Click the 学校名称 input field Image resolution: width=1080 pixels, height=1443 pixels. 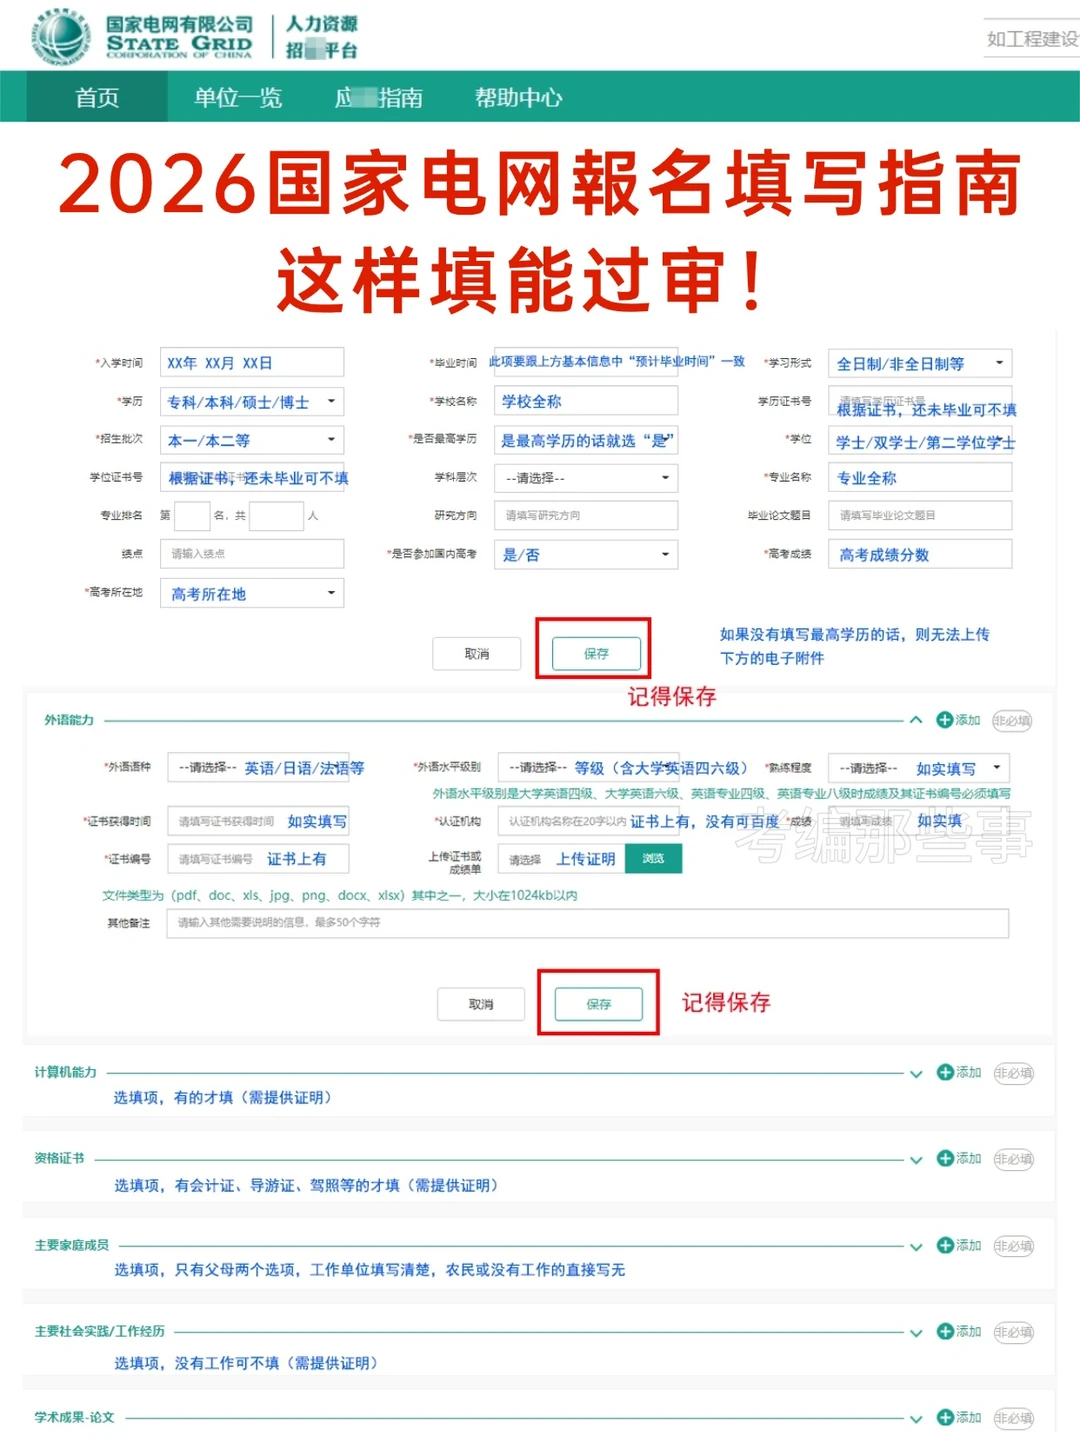586,401
